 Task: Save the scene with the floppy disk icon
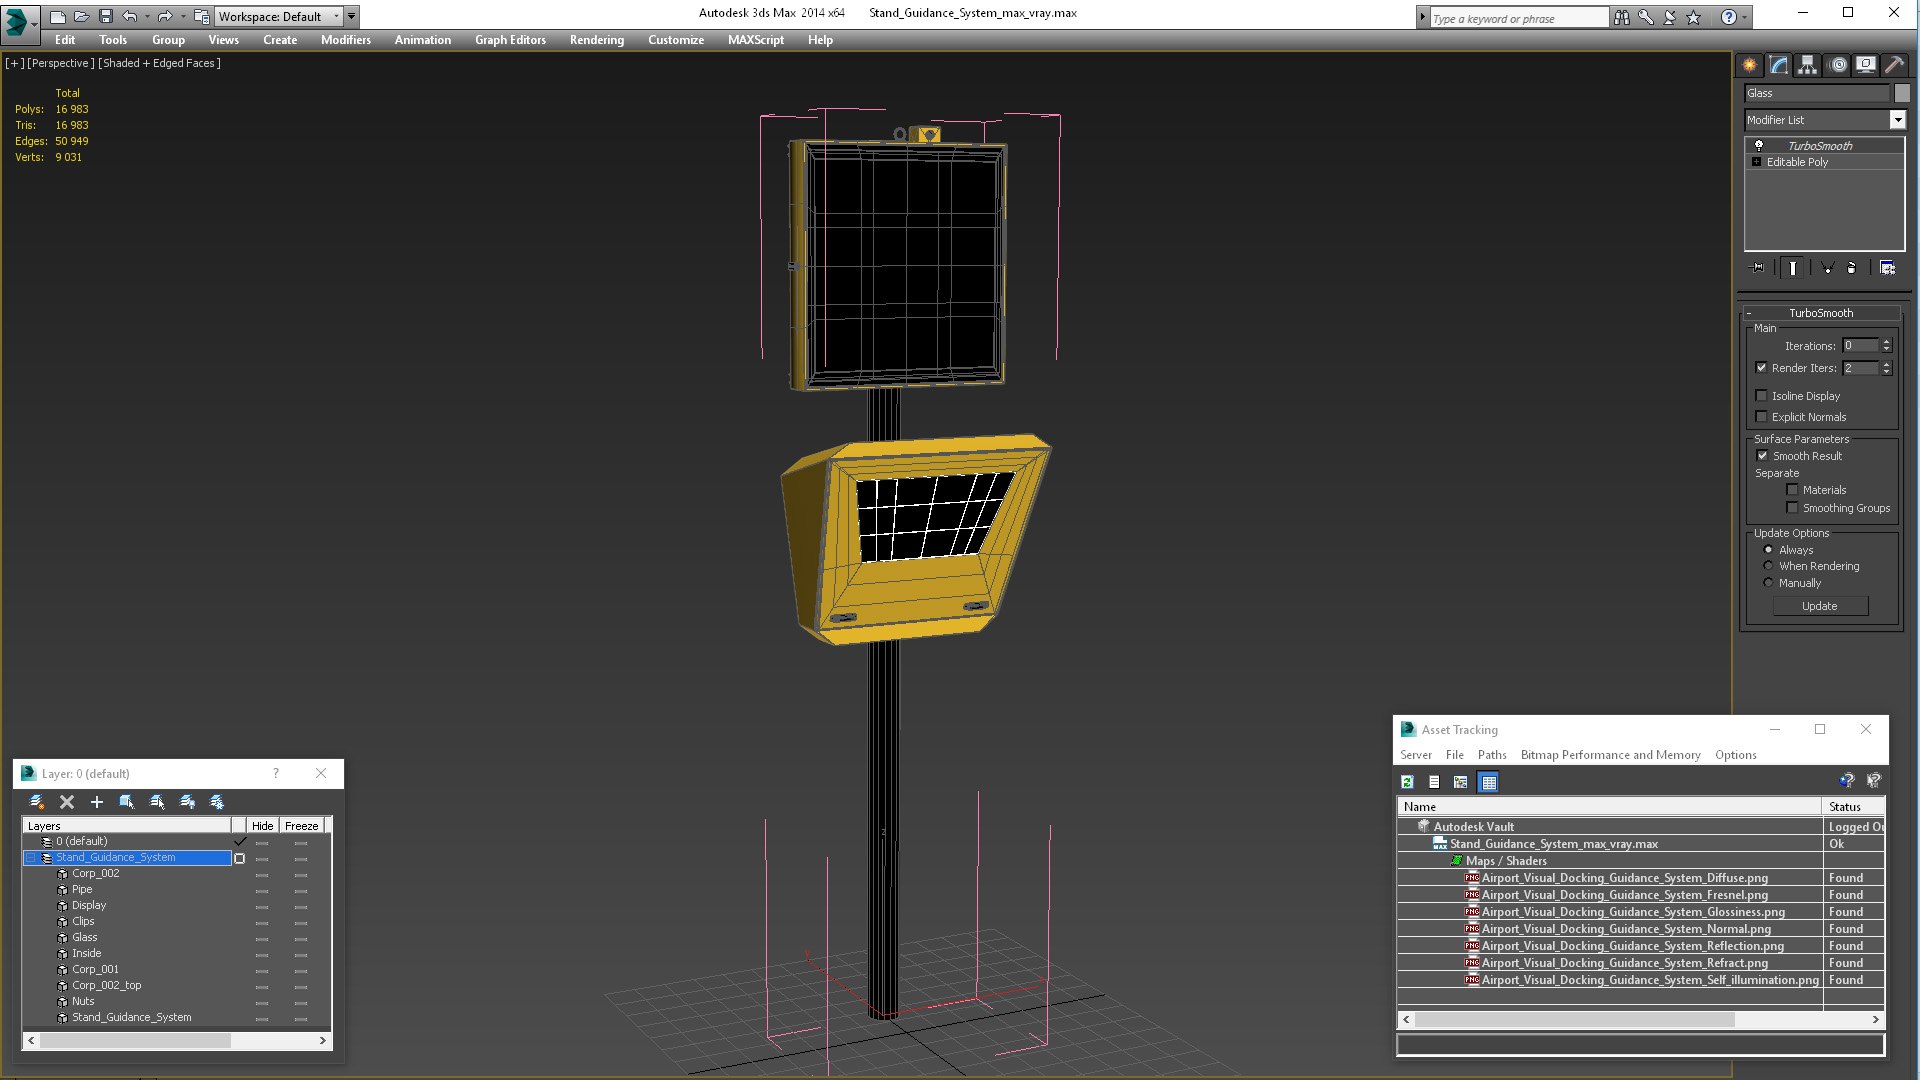point(106,17)
